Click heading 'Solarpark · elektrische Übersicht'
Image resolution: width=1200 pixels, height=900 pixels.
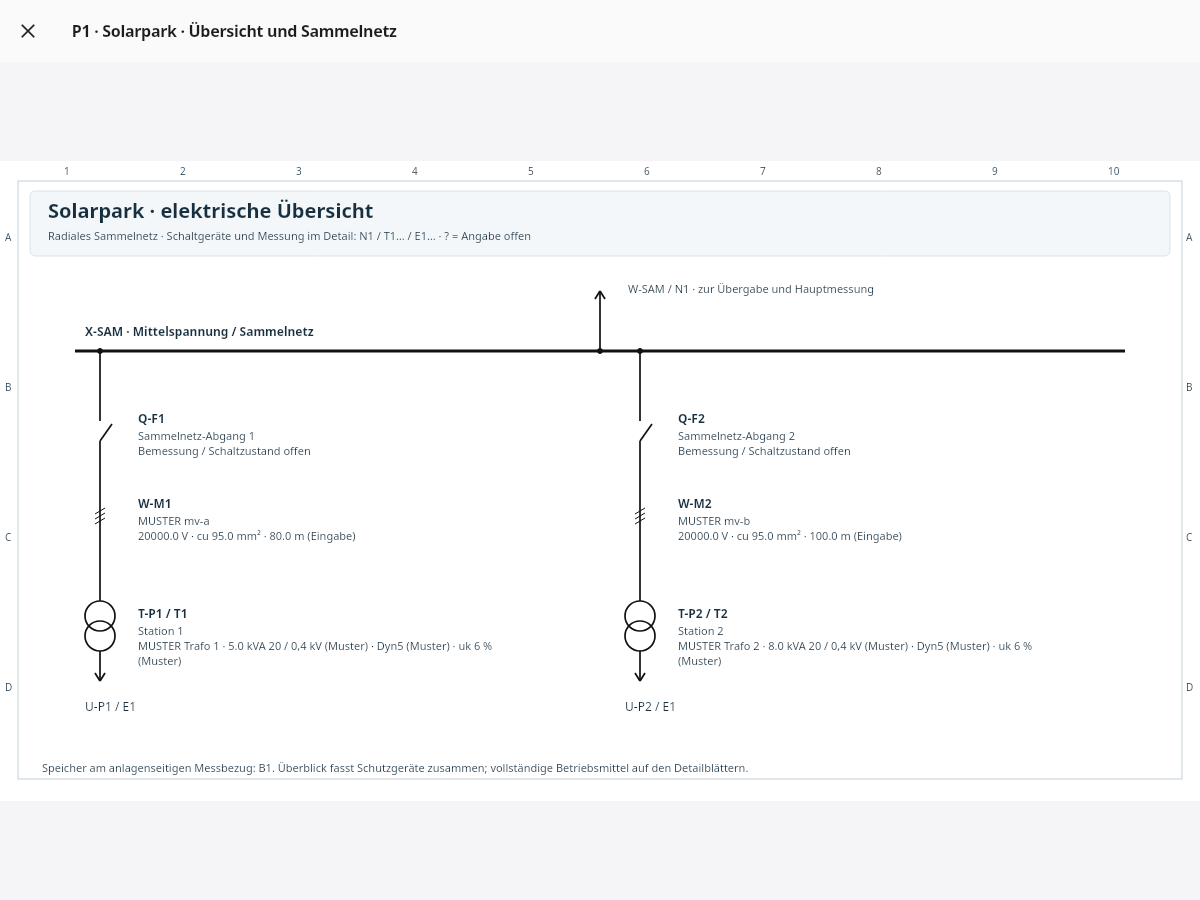pos(210,211)
